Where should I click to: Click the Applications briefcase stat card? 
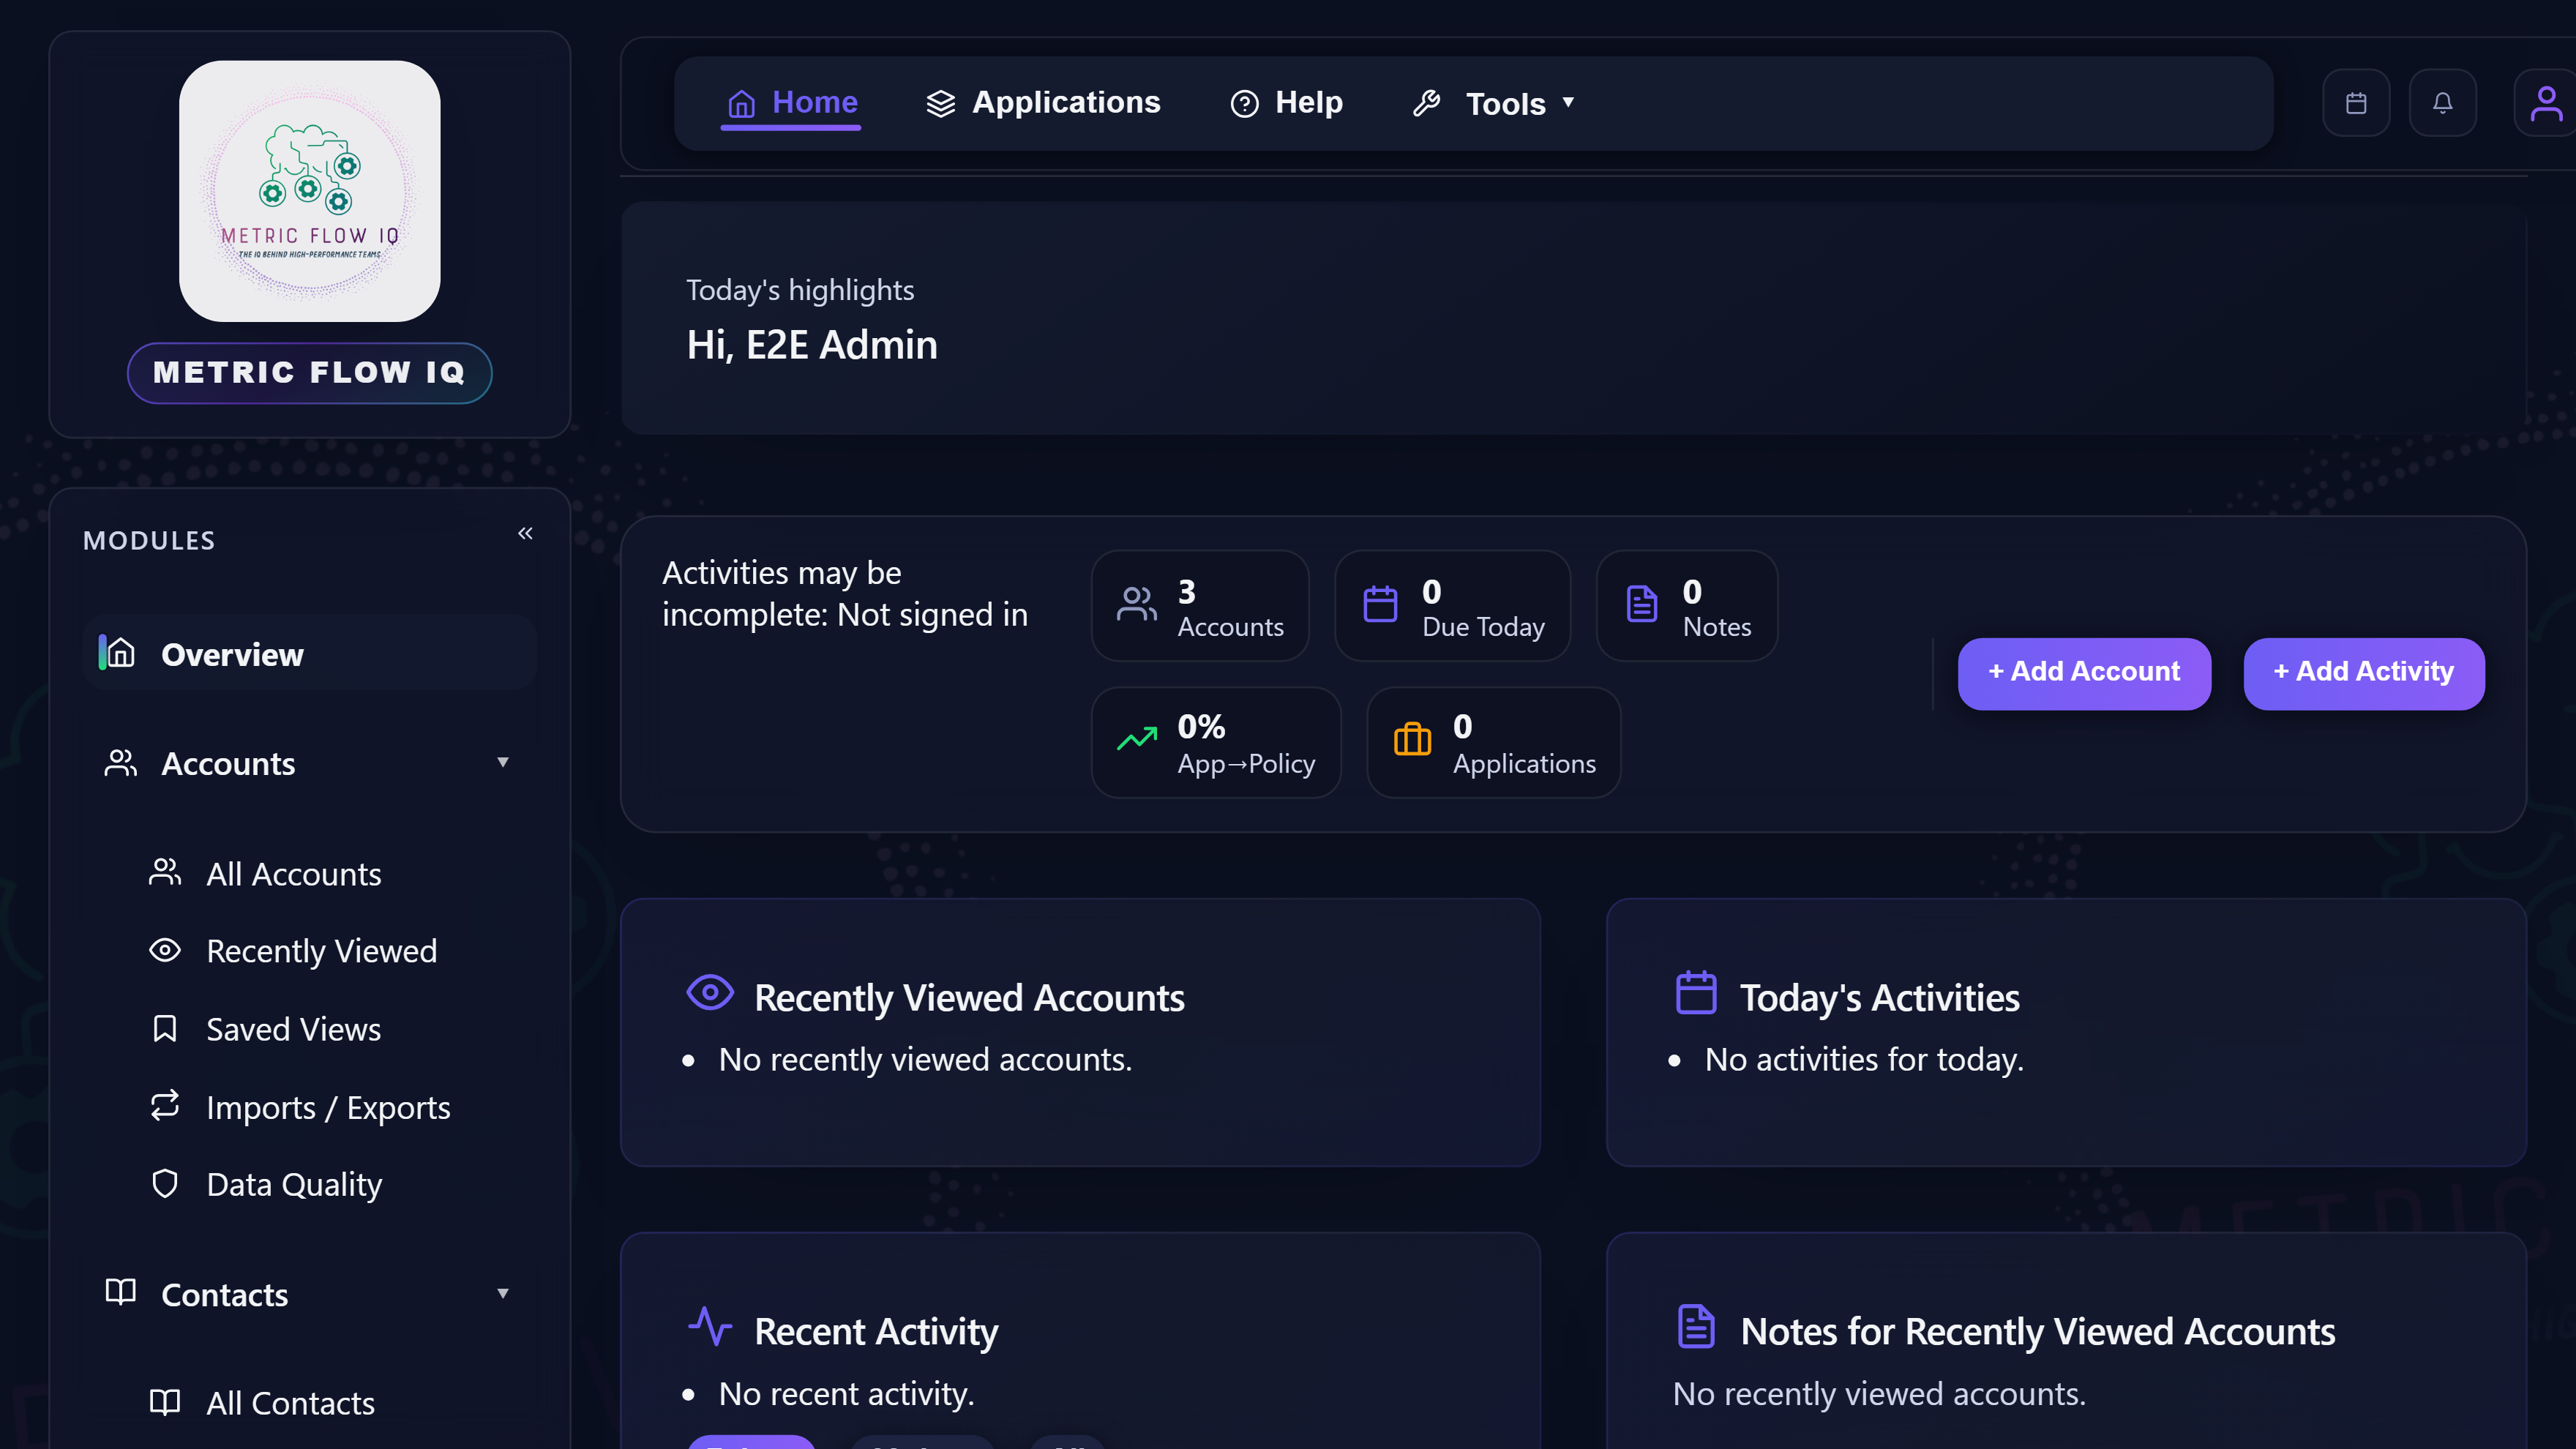pyautogui.click(x=1493, y=743)
